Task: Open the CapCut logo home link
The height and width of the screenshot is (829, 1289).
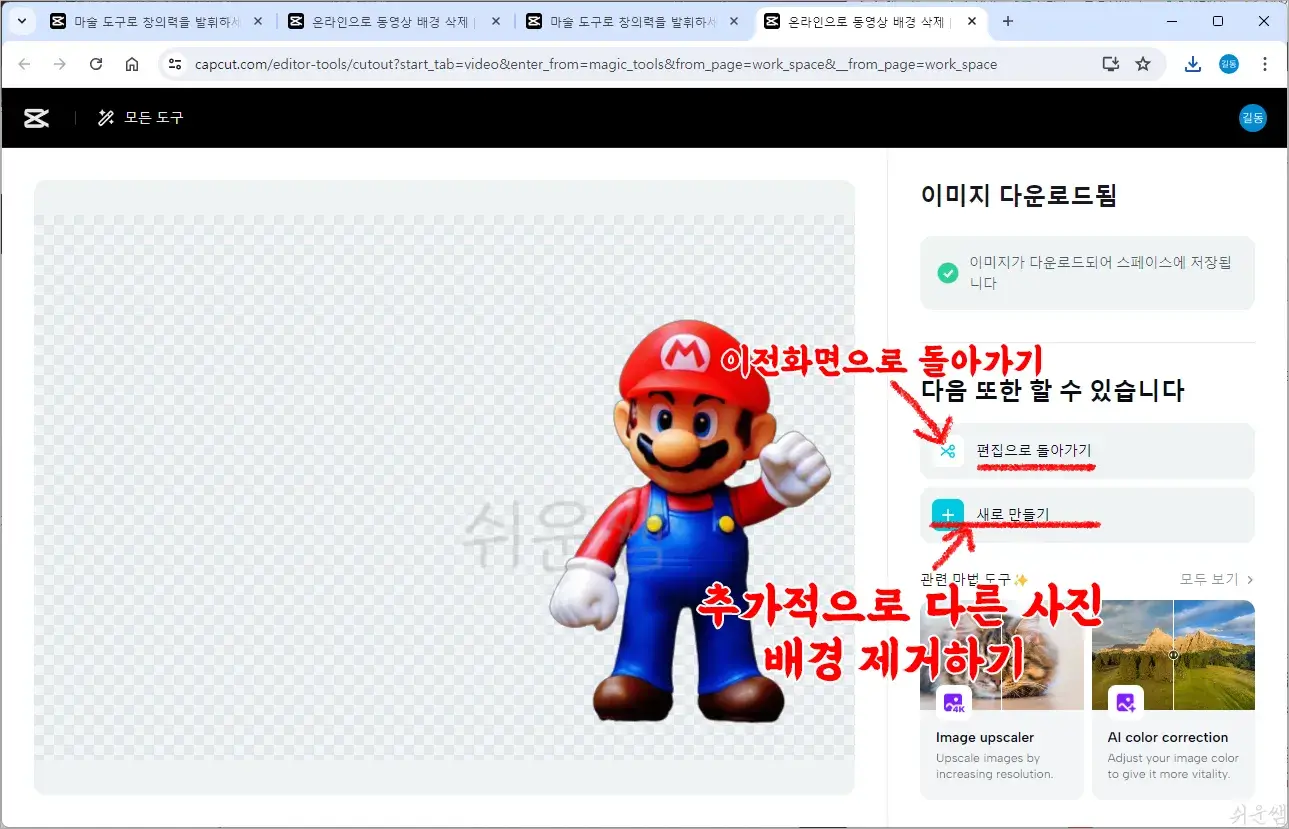Action: click(37, 118)
